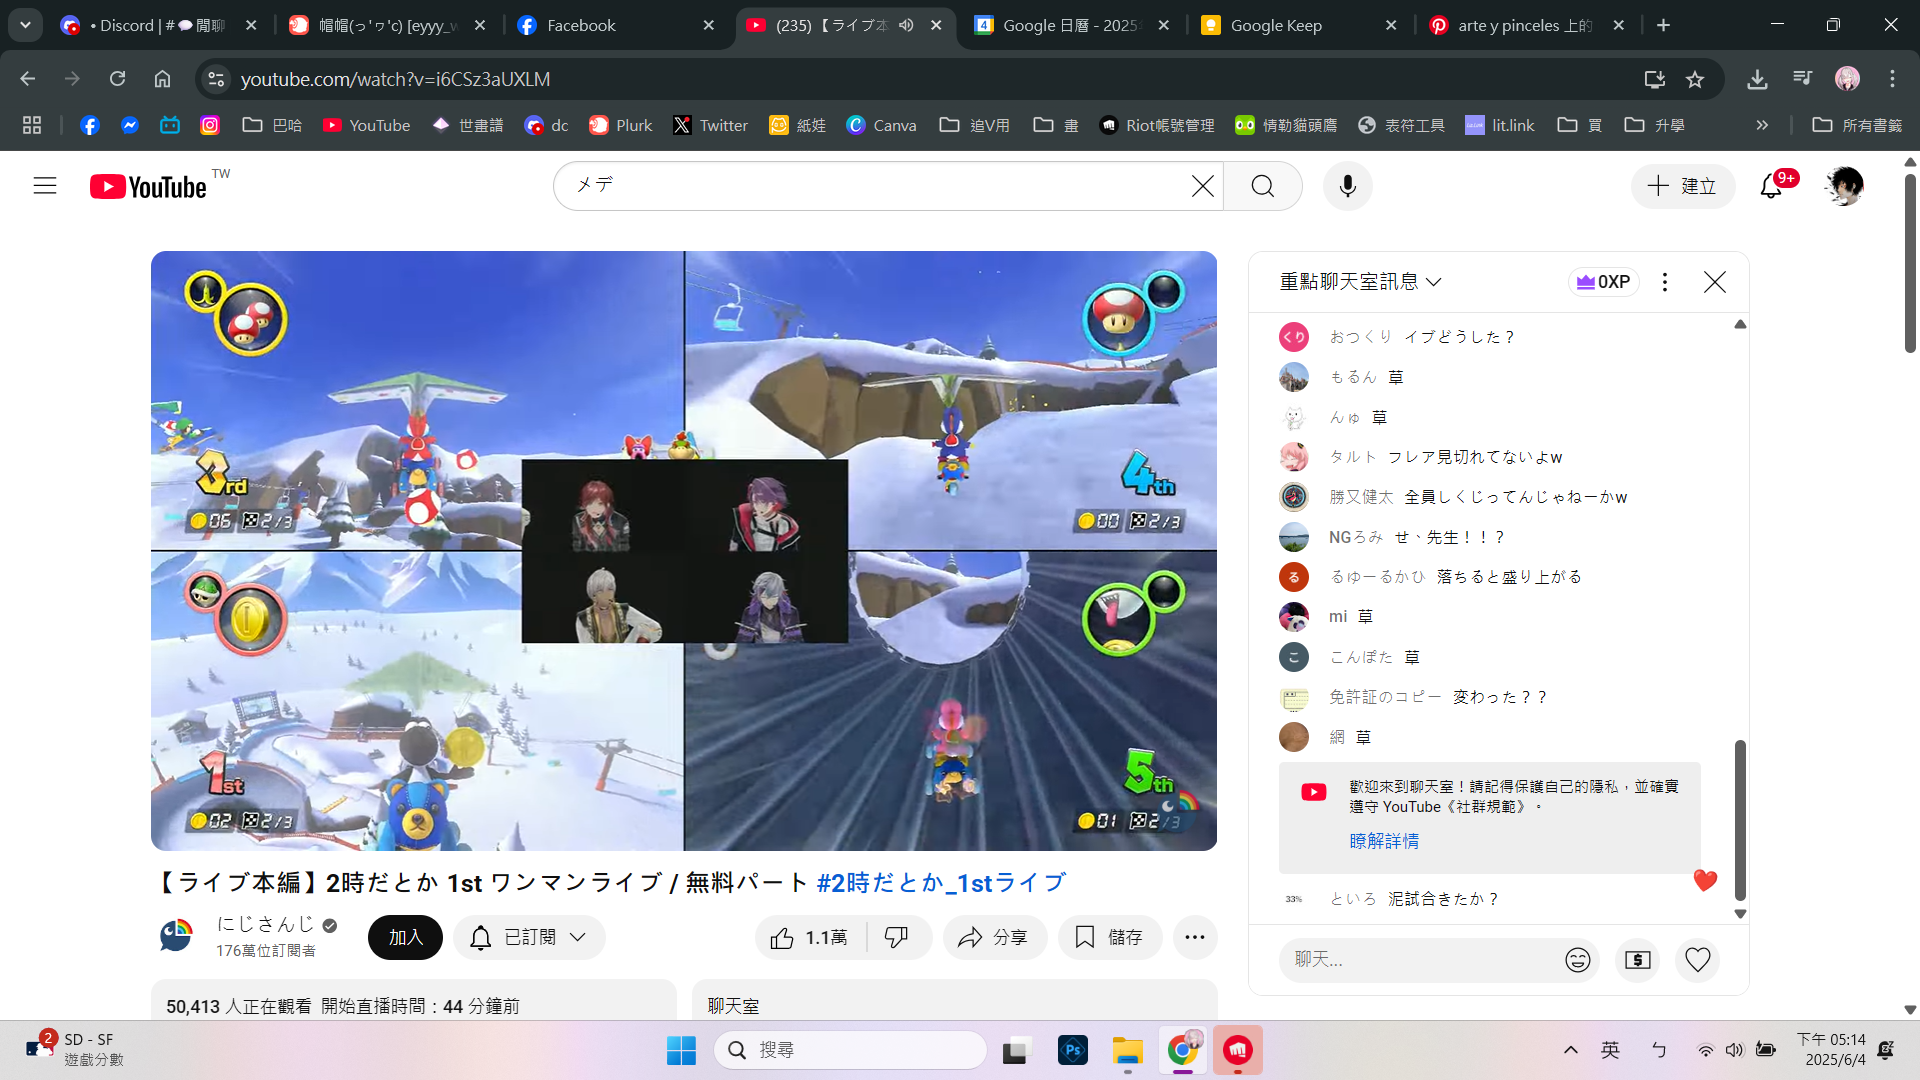Go to the YouTube home logo
Image resolution: width=1920 pixels, height=1080 pixels.
[148, 187]
